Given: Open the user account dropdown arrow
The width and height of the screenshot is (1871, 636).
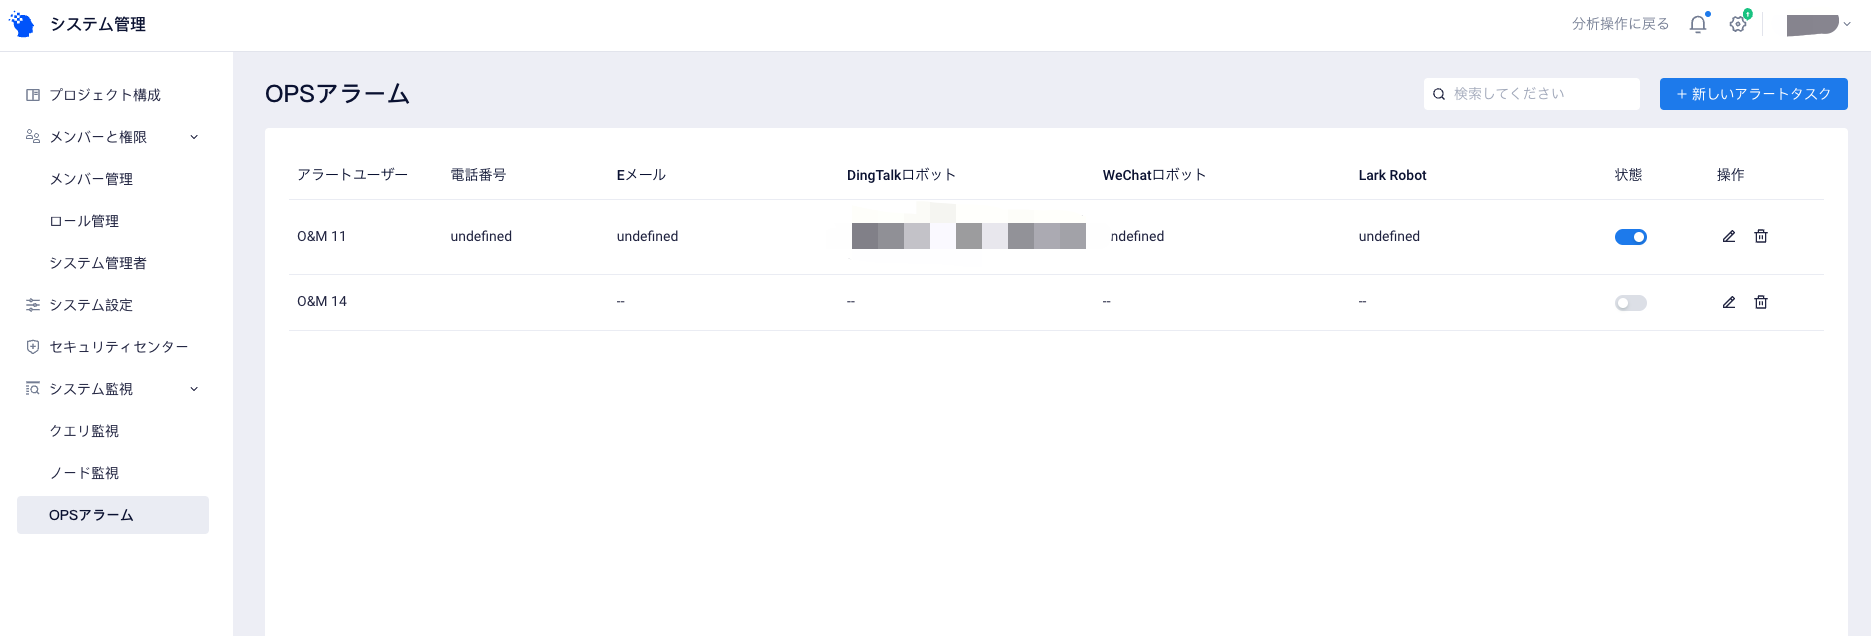Looking at the screenshot, I should pos(1847,25).
